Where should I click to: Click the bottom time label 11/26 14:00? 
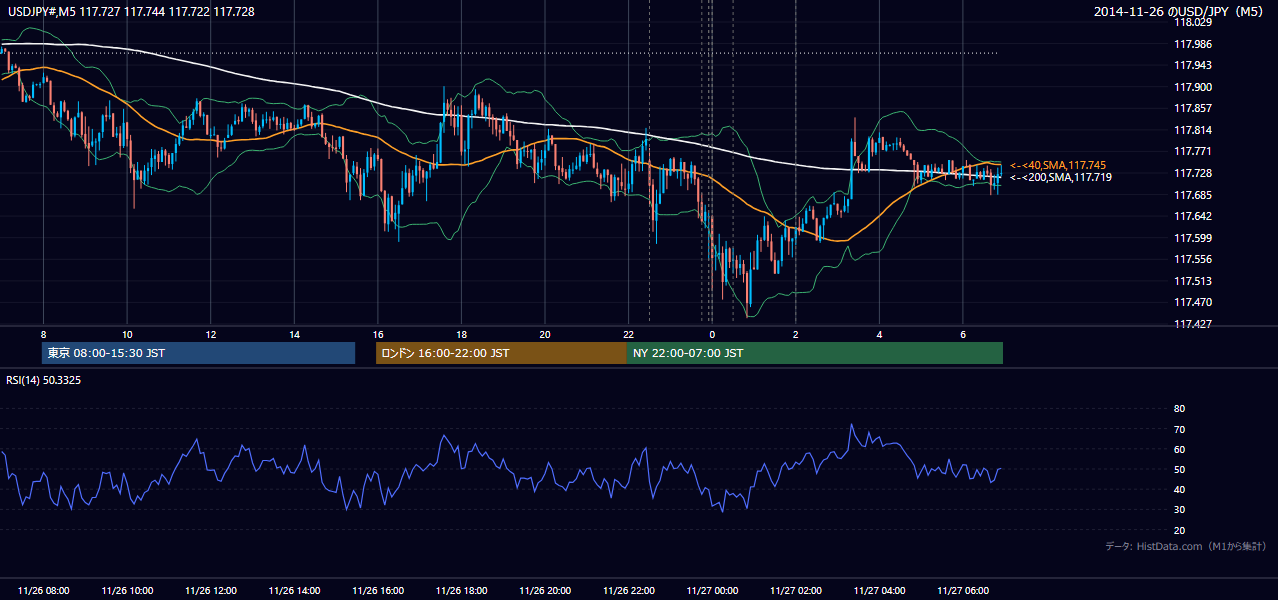tap(294, 591)
